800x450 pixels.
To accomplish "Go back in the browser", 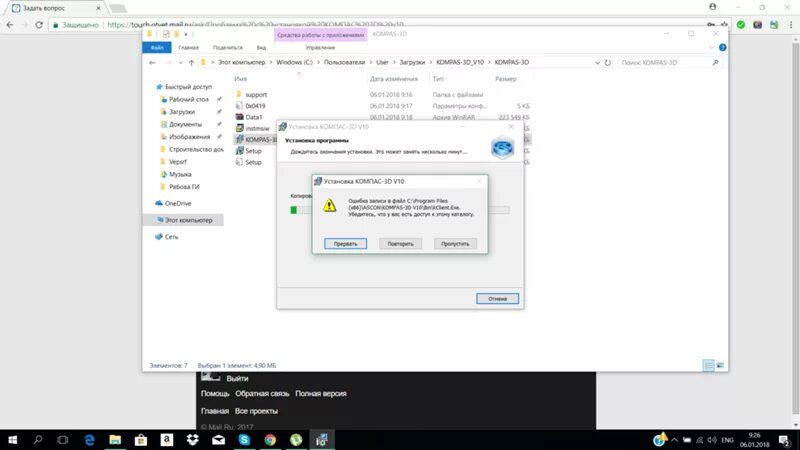I will pos(10,24).
